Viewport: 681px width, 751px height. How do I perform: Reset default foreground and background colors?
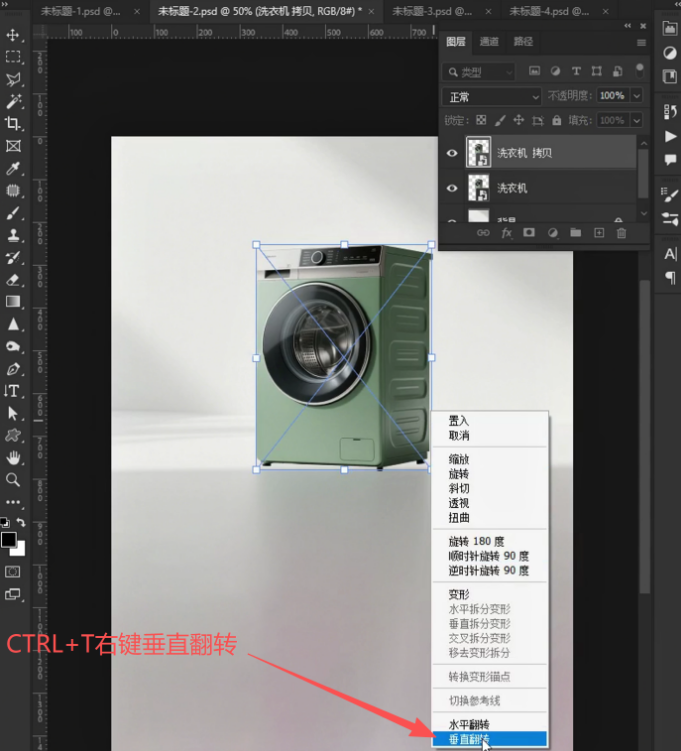click(x=4, y=522)
